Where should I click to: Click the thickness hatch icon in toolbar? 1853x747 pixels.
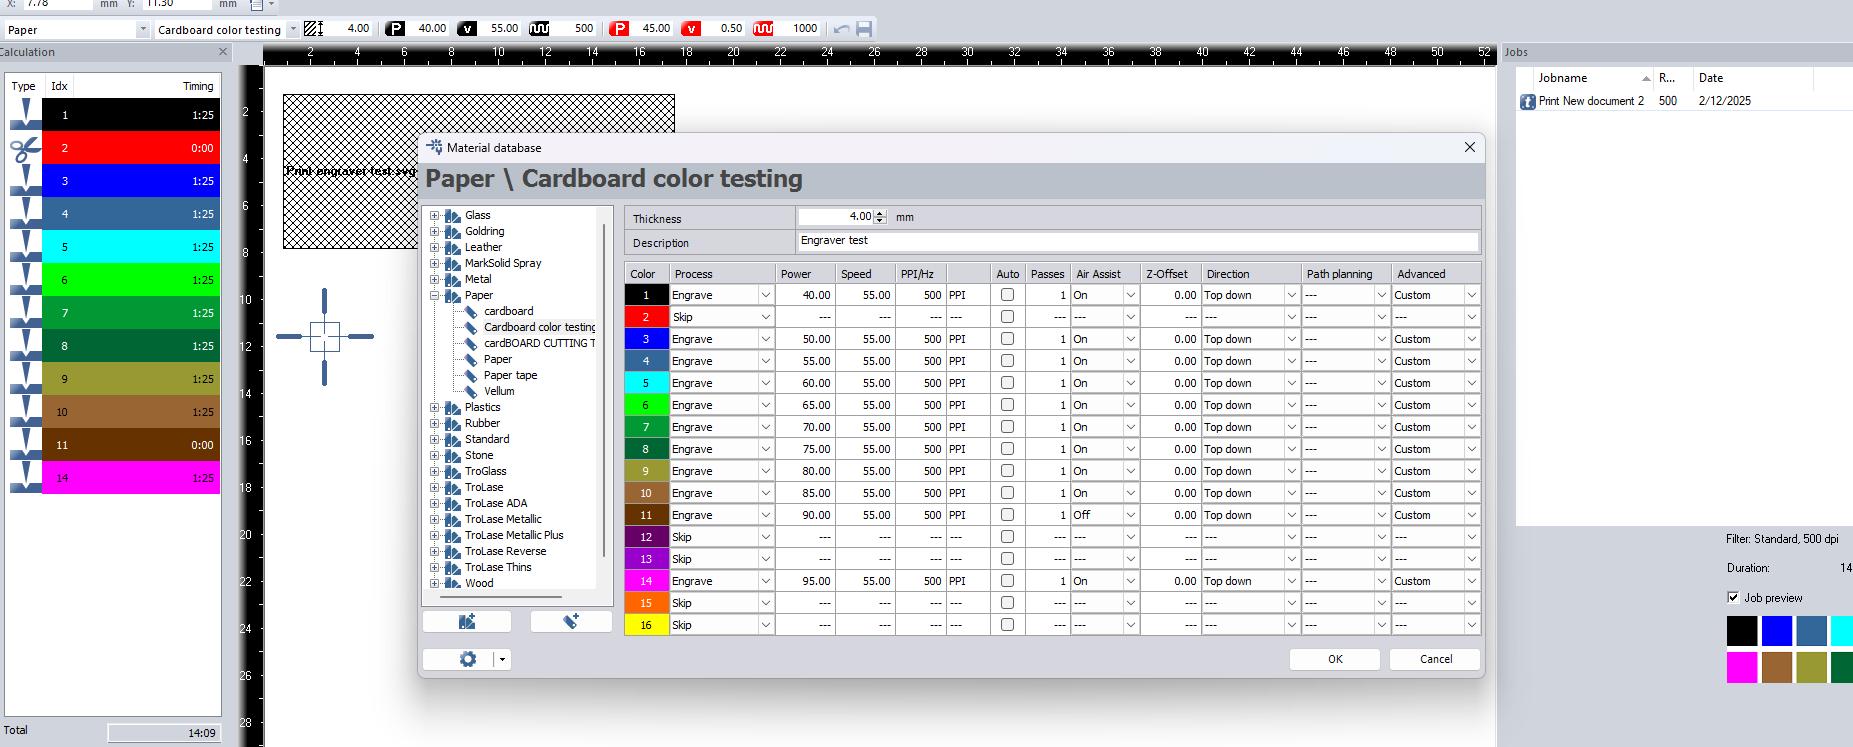[x=313, y=29]
